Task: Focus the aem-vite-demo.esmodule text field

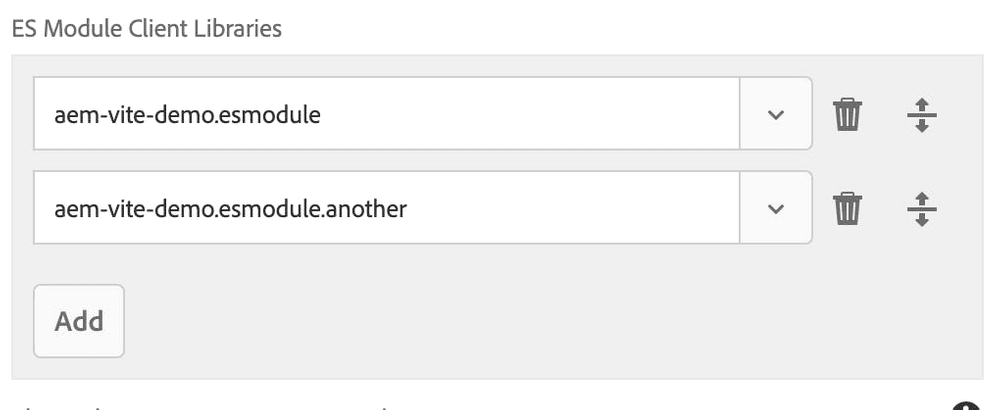Action: pos(386,114)
